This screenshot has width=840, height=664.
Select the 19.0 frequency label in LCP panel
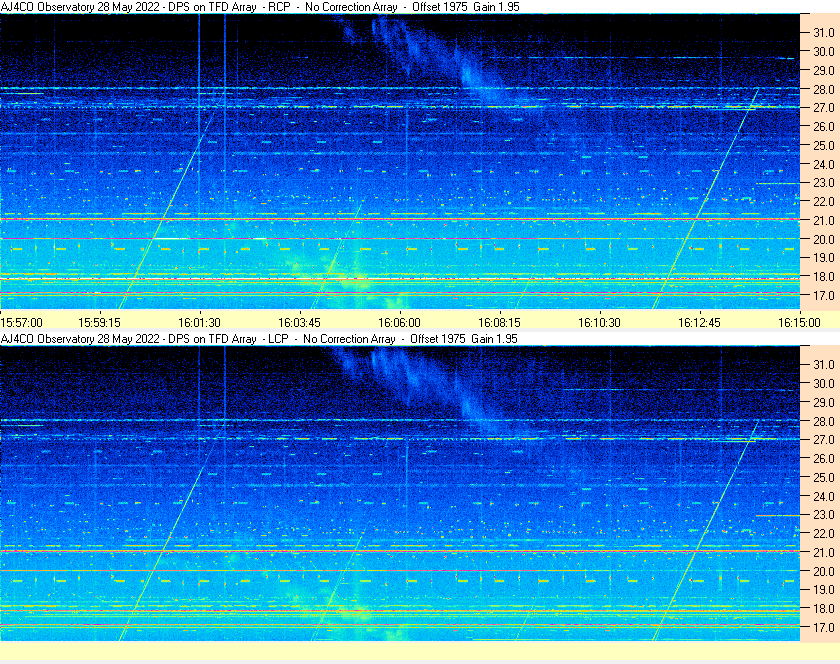(x=823, y=590)
